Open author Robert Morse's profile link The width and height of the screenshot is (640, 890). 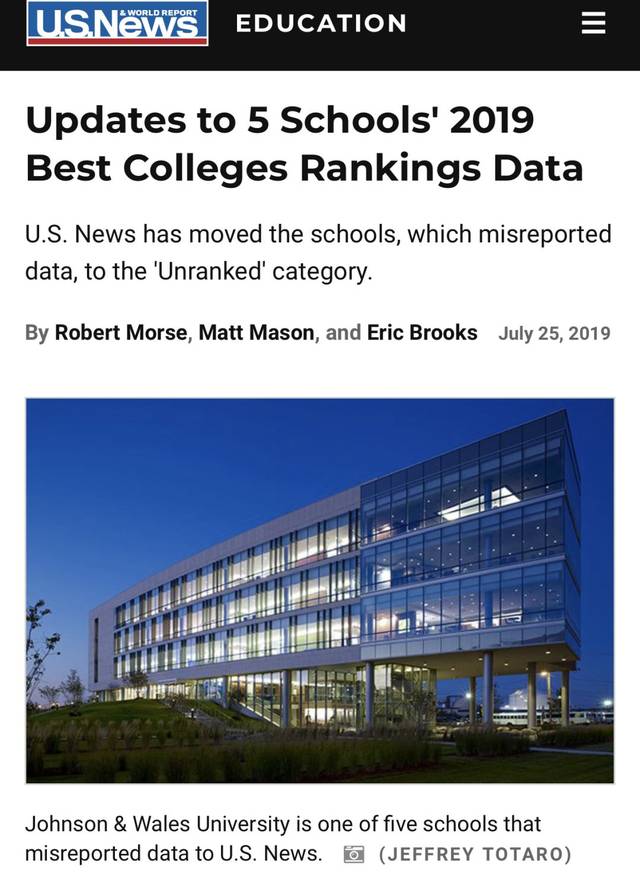(121, 332)
